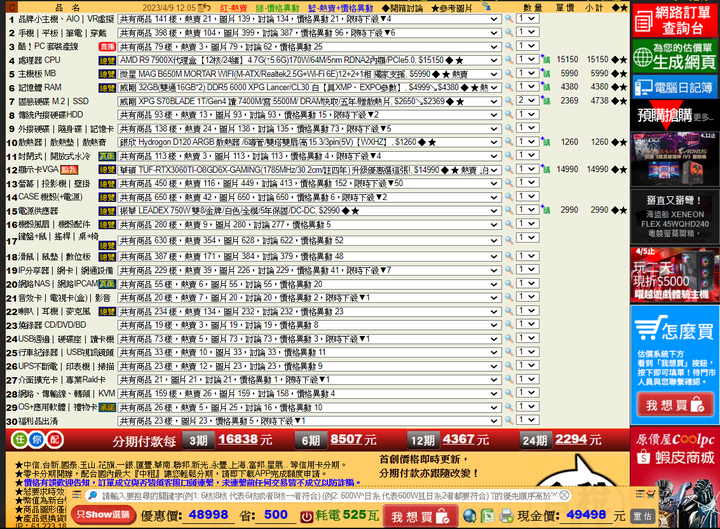Open the CASE 機殼 product dropdown
This screenshot has width=720, height=529.
tap(309, 197)
